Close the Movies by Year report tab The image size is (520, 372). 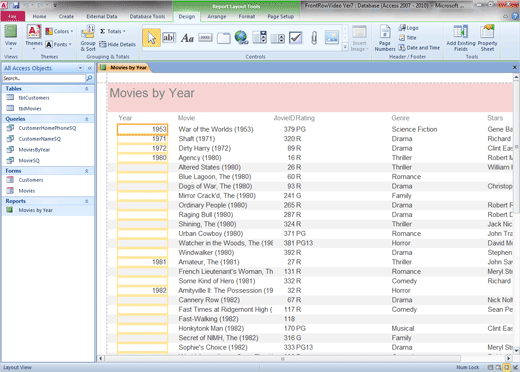coord(515,68)
